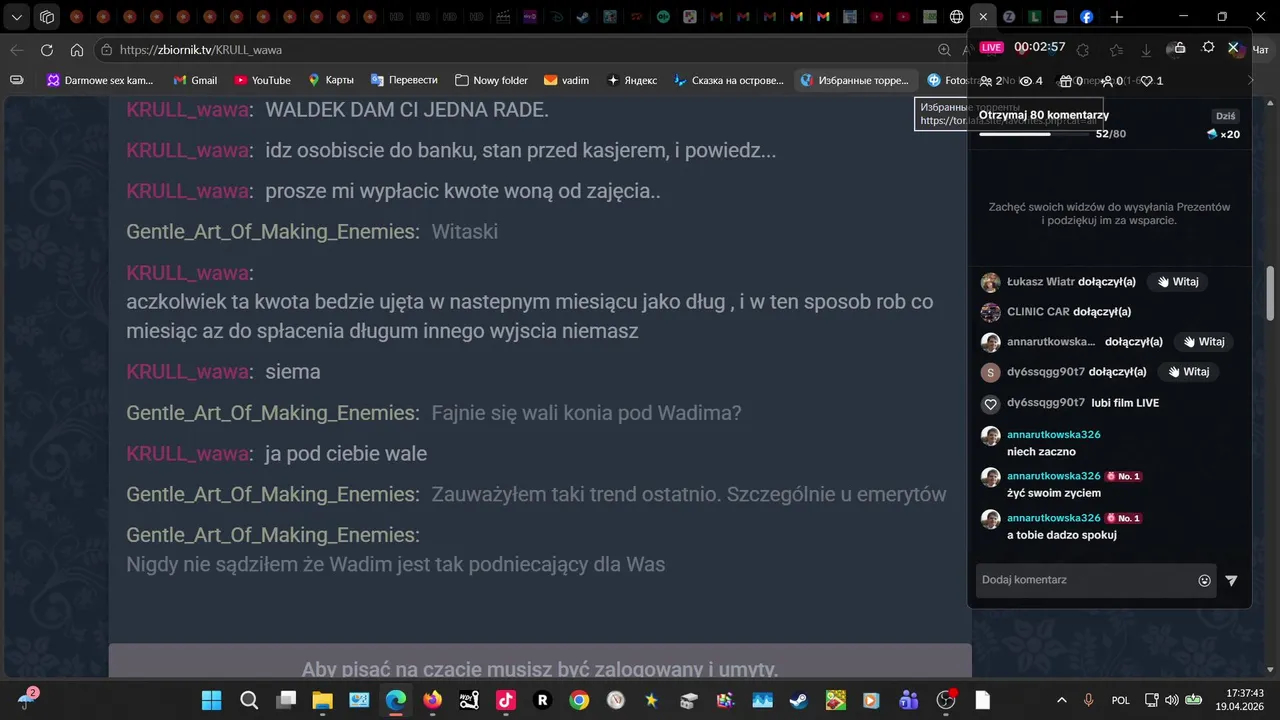Greet Łukasz Wiatr with Witaj

coord(1178,282)
